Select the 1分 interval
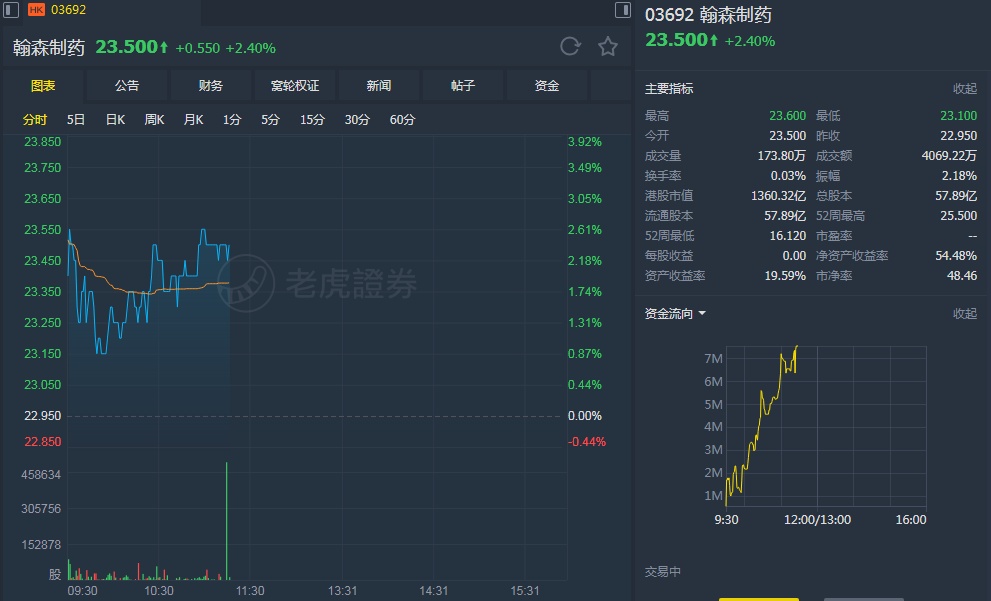 pos(232,119)
